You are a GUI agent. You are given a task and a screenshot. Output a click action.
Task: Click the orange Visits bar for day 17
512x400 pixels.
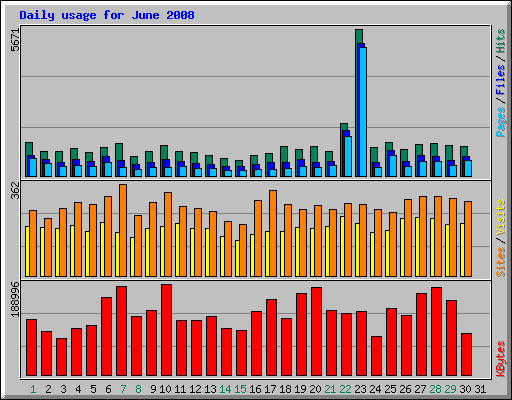pos(273,233)
